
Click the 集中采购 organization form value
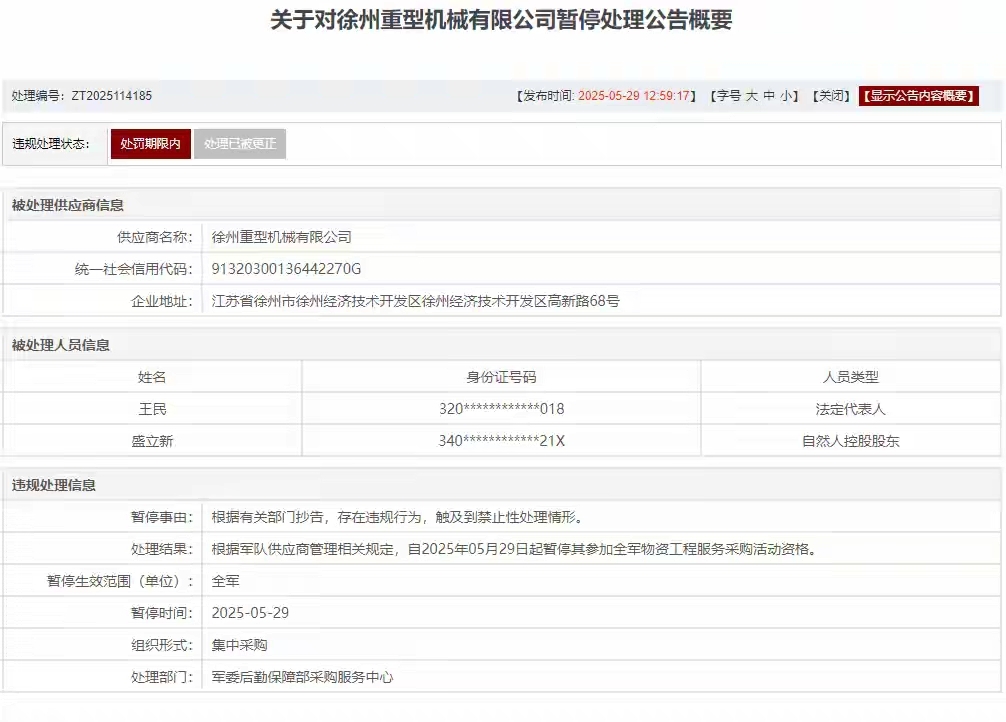pyautogui.click(x=239, y=645)
